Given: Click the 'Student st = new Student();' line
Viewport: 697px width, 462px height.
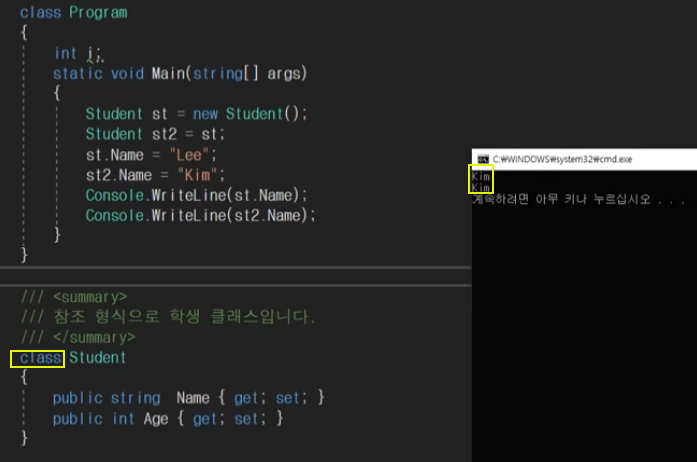Looking at the screenshot, I should pos(196,114).
